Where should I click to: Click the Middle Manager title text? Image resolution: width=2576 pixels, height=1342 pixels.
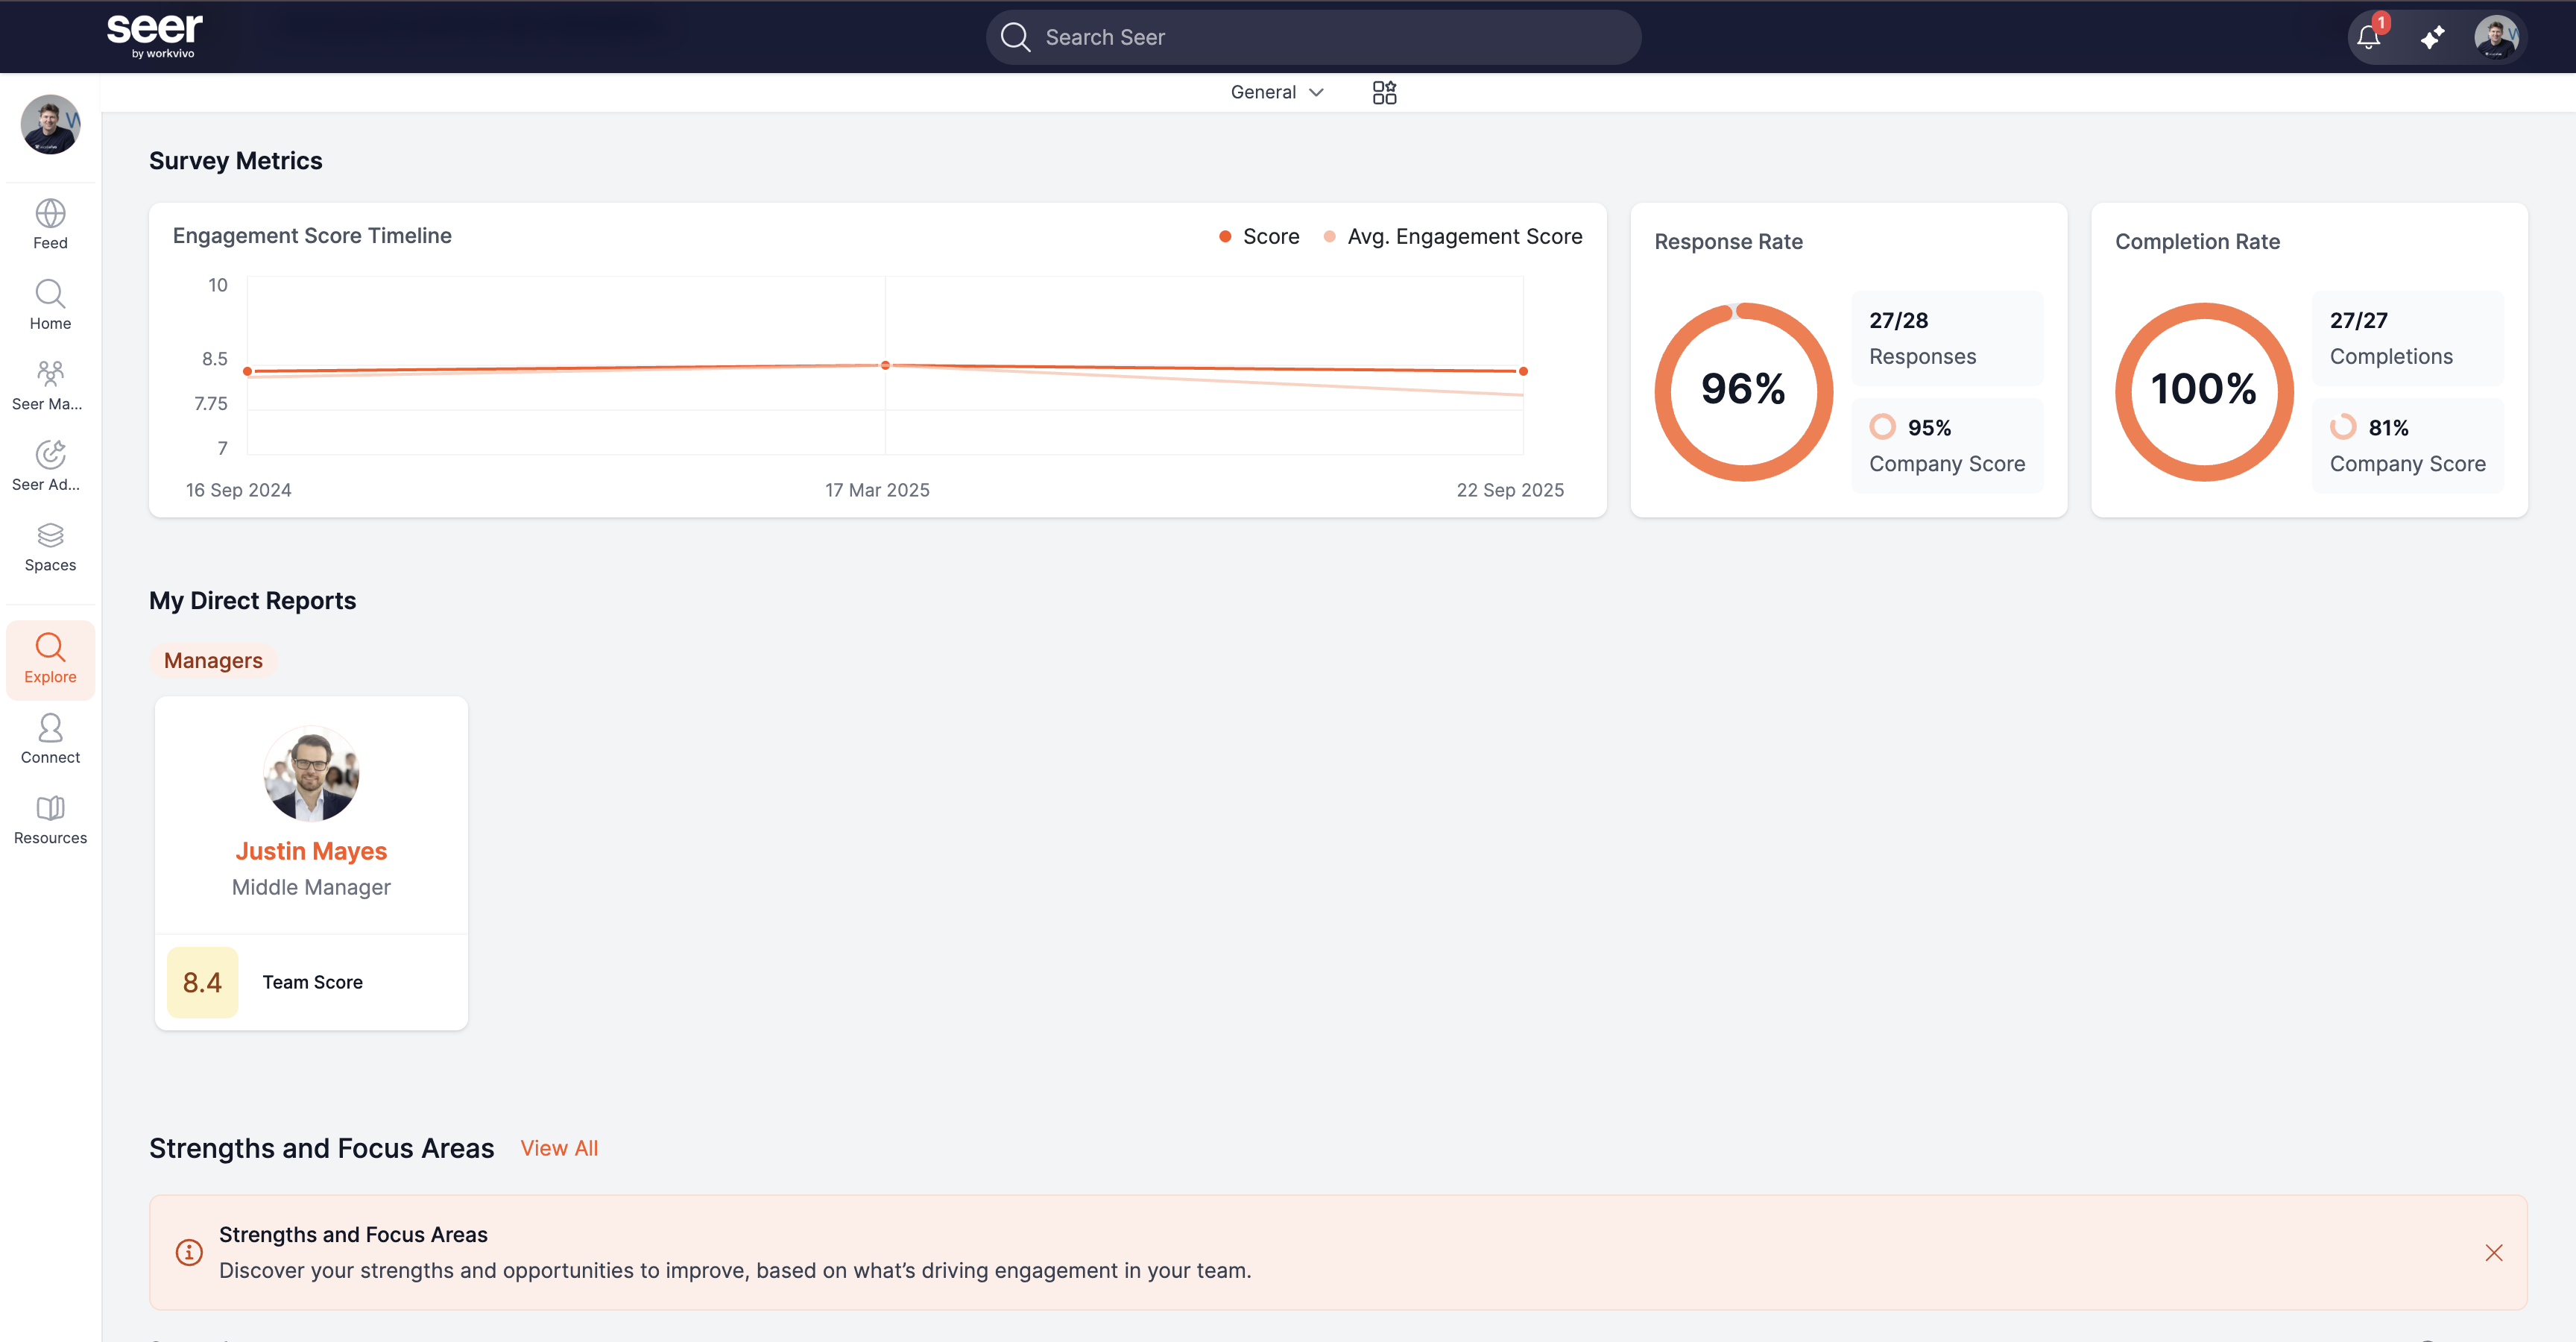tap(311, 887)
